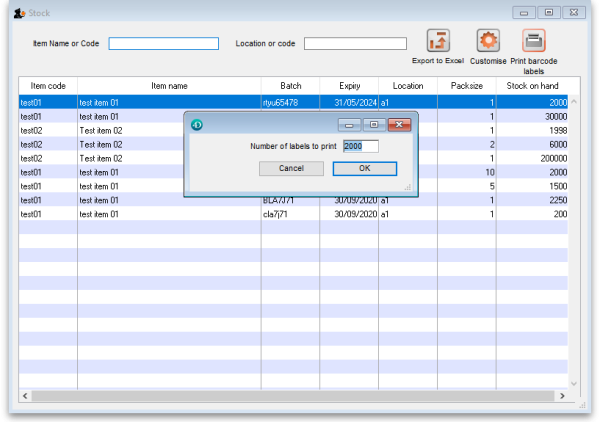This screenshot has width=600, height=422.
Task: Open the Customise gear icon
Action: 488,41
